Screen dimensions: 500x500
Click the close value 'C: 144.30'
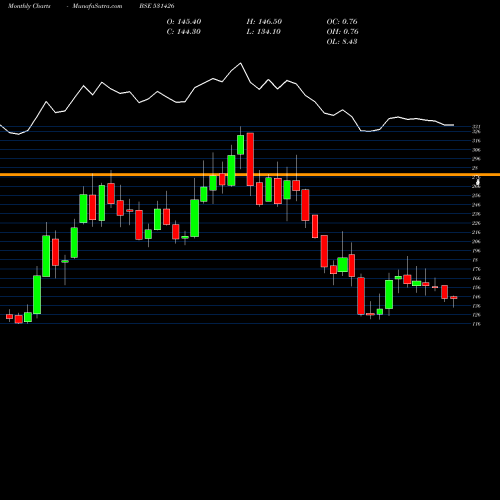pos(183,32)
